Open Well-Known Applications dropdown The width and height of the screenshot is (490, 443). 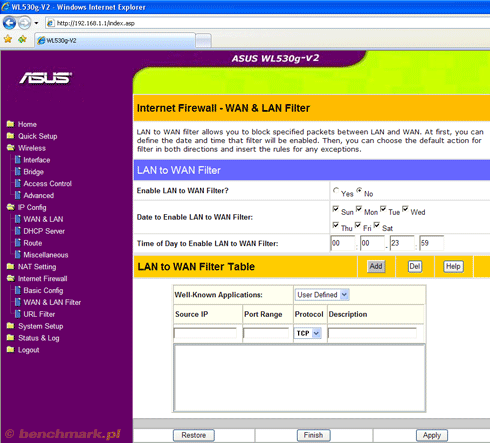pos(322,295)
